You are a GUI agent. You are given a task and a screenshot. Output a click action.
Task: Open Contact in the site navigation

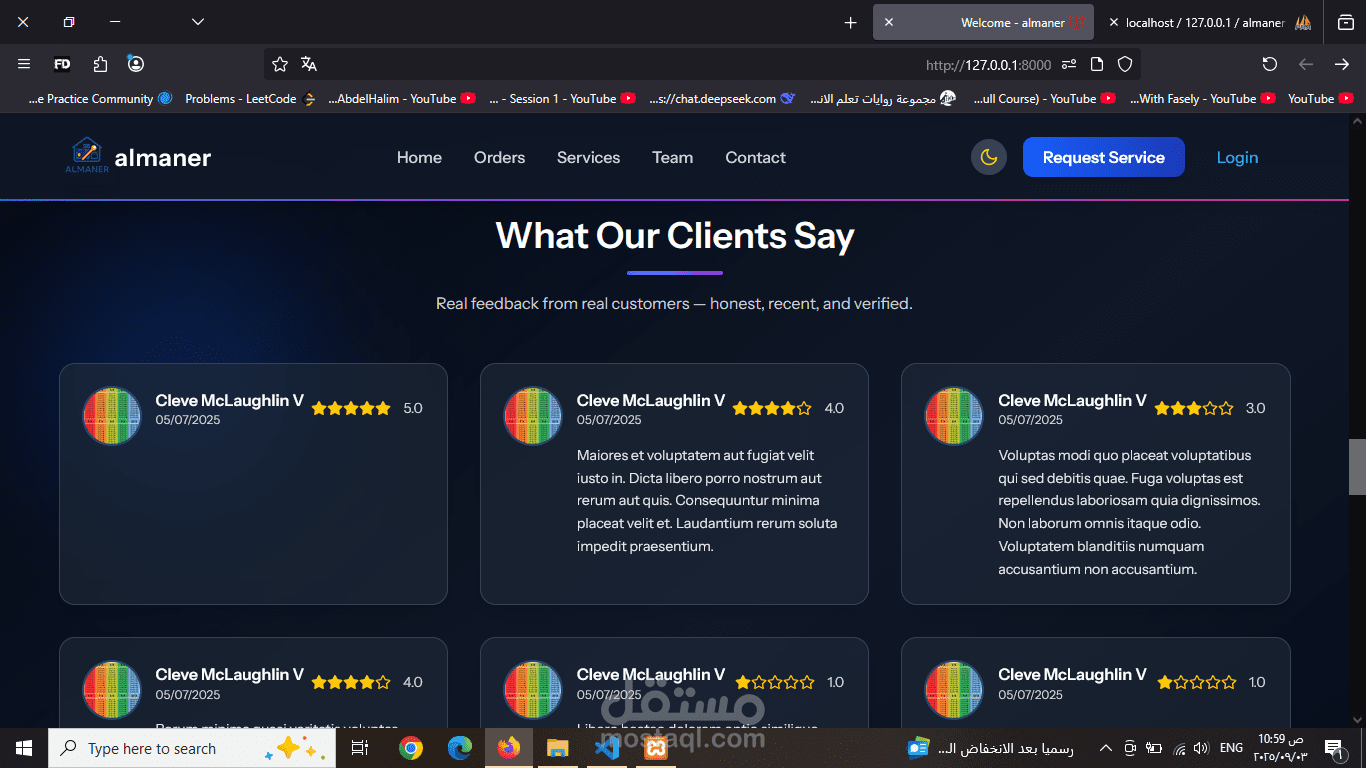click(755, 158)
